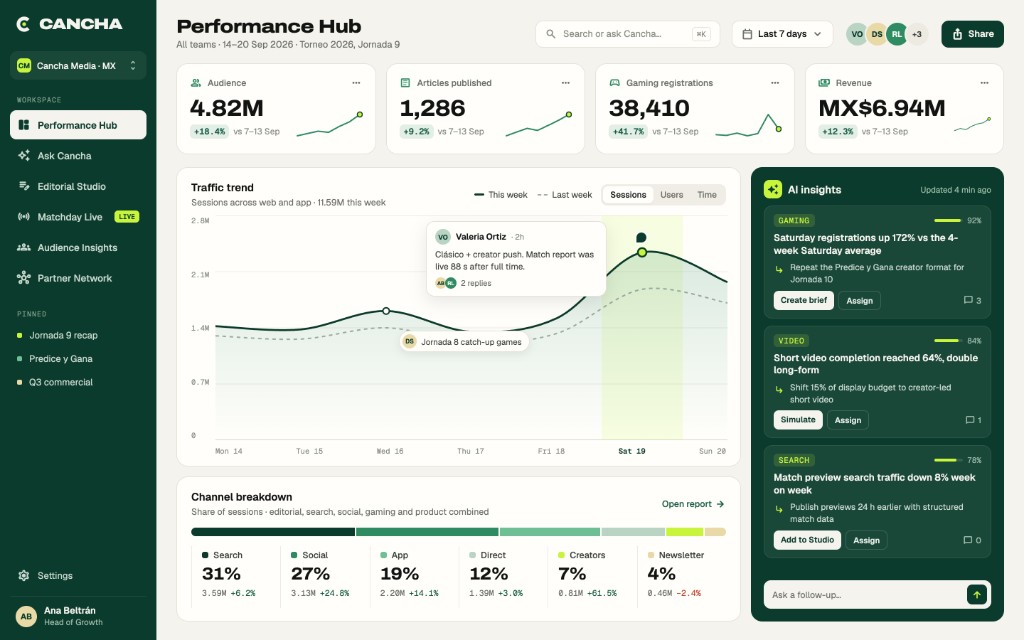The height and width of the screenshot is (640, 1024).
Task: Click the Revenue banknote icon
Action: (x=824, y=83)
